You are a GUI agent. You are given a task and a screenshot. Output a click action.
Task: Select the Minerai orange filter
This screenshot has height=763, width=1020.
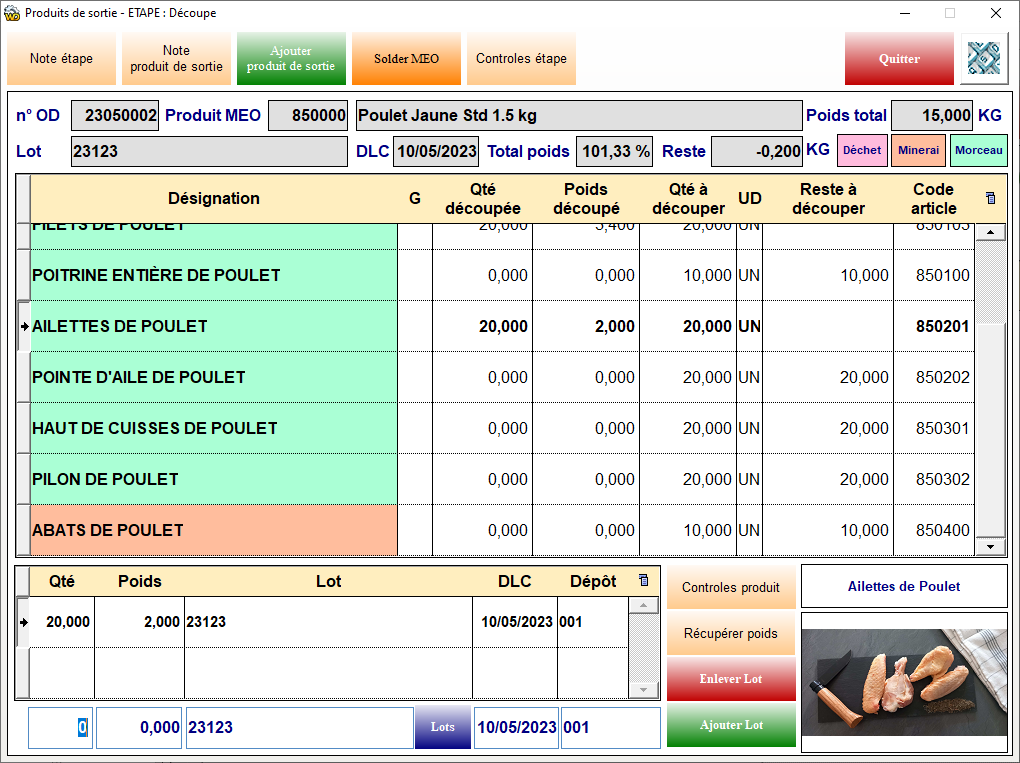click(918, 150)
